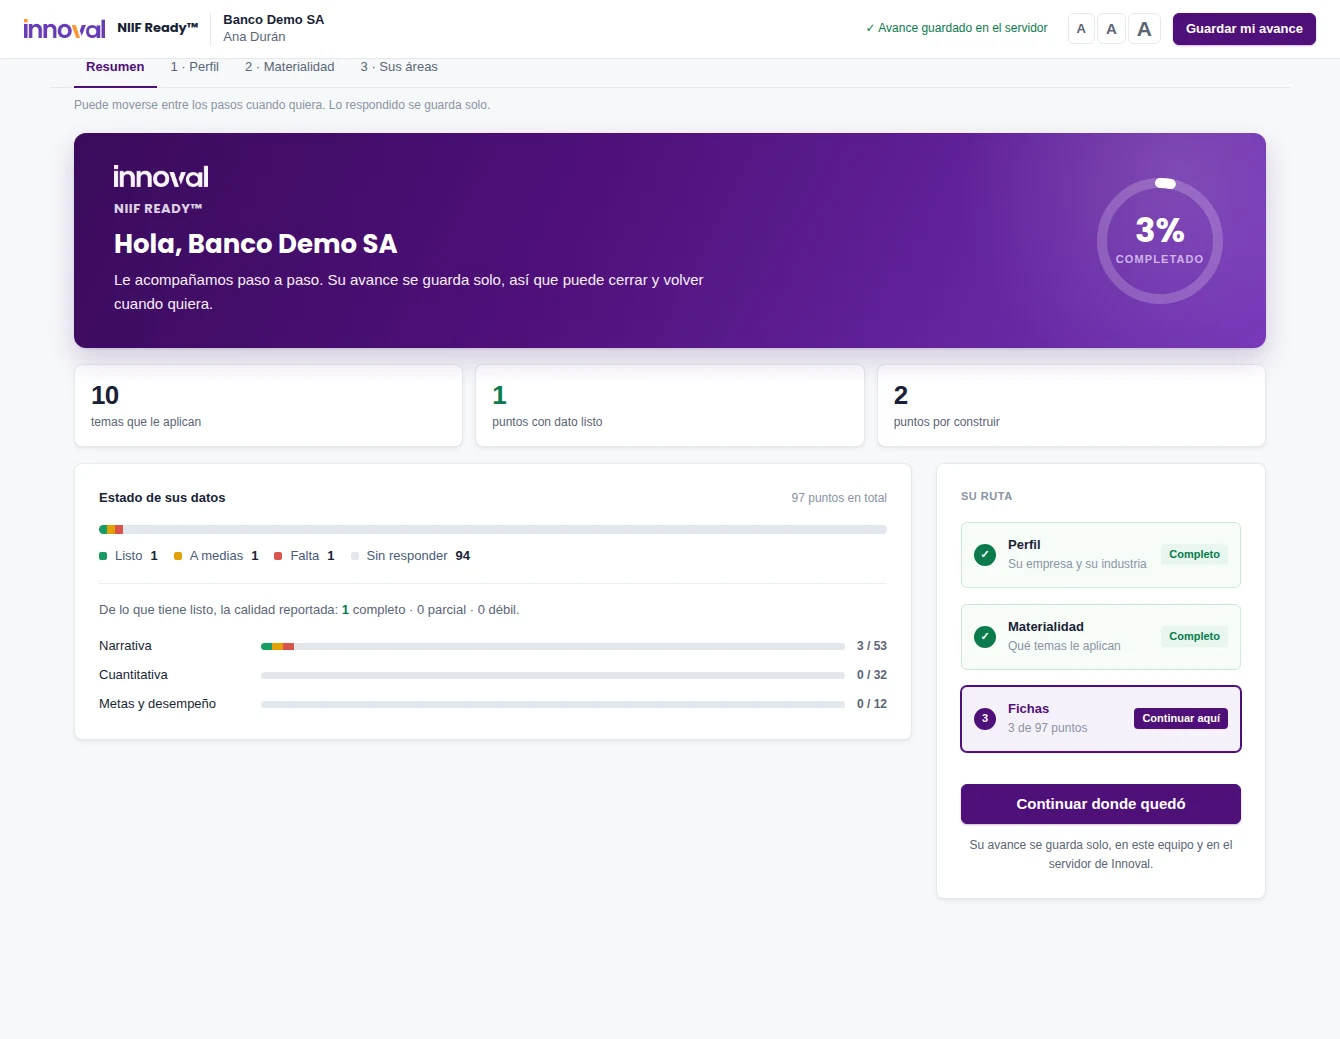Click the Materialidad Completo badge
The width and height of the screenshot is (1340, 1039).
pyautogui.click(x=1194, y=636)
